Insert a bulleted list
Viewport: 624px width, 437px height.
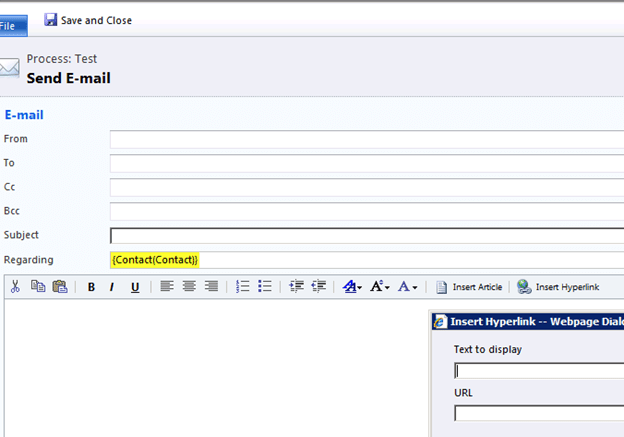[265, 287]
